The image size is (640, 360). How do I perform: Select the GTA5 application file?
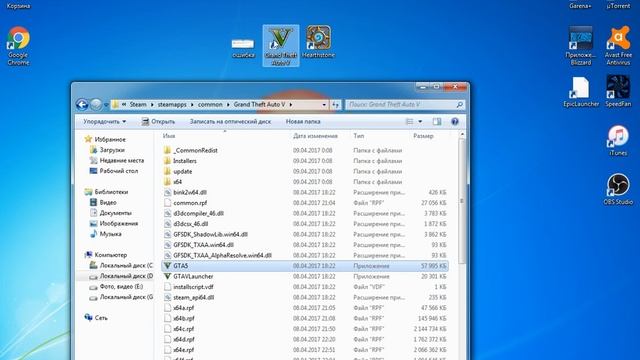[304, 266]
